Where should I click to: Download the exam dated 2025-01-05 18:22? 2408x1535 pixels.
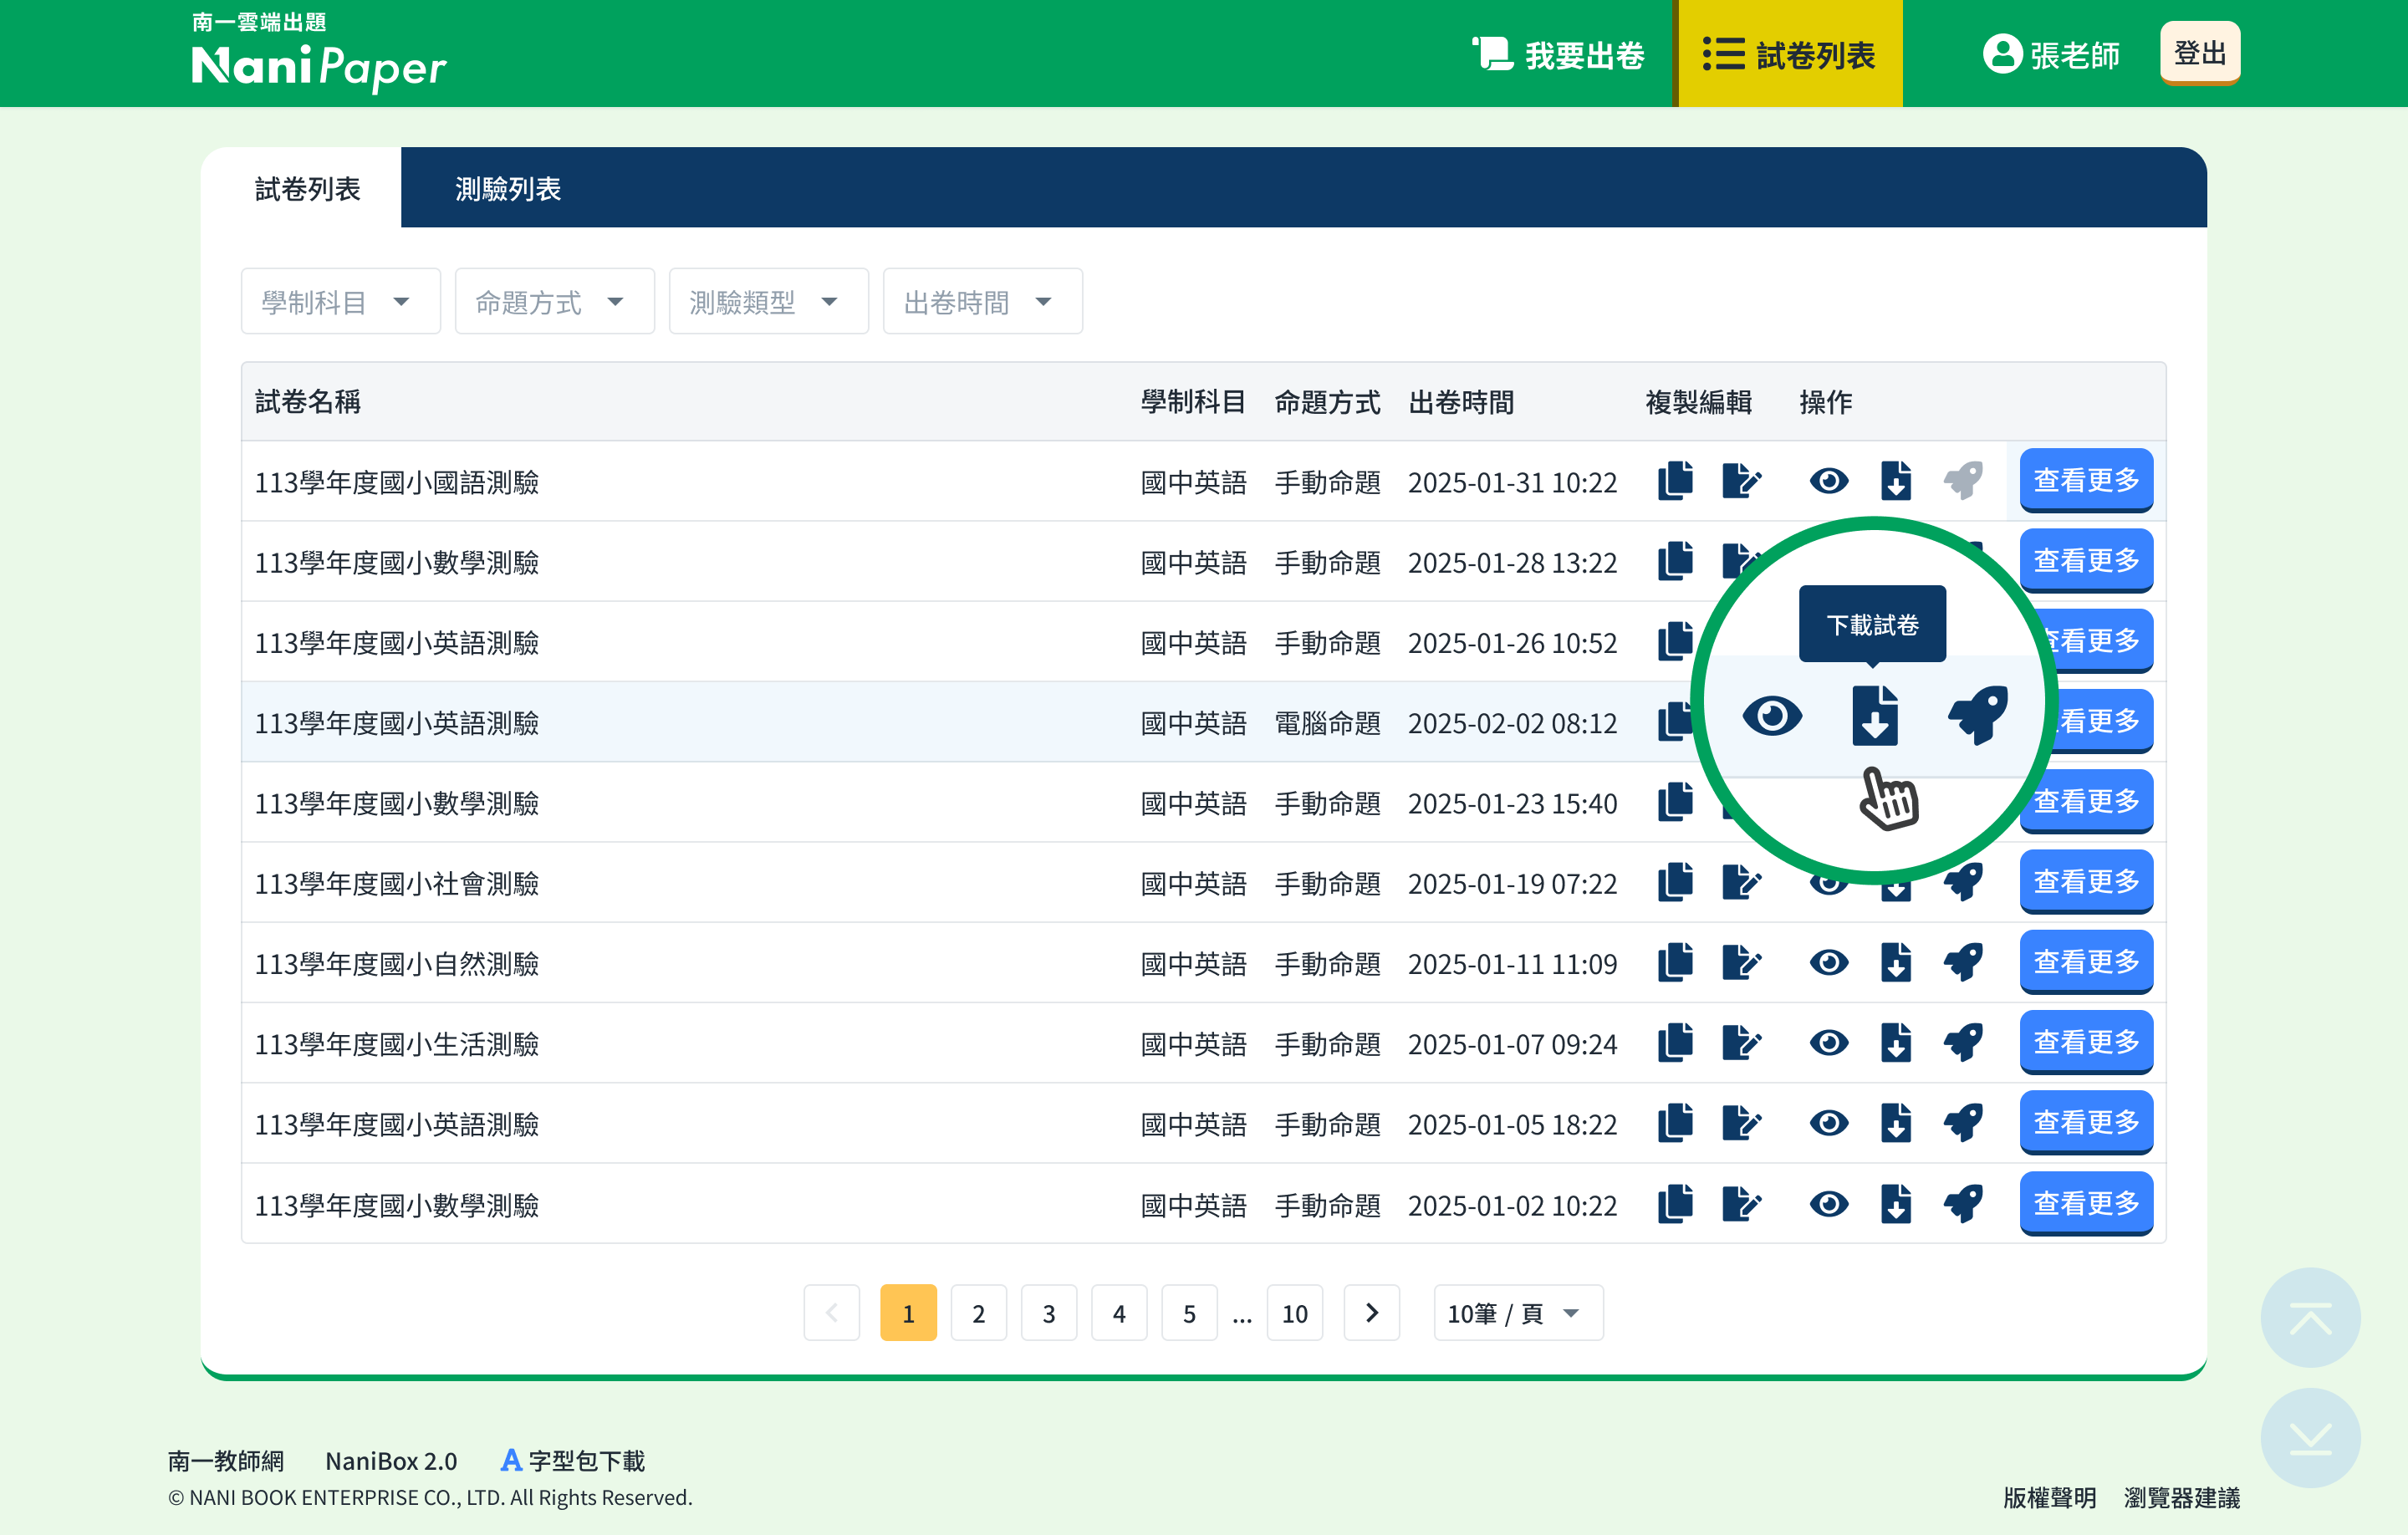[1896, 1122]
